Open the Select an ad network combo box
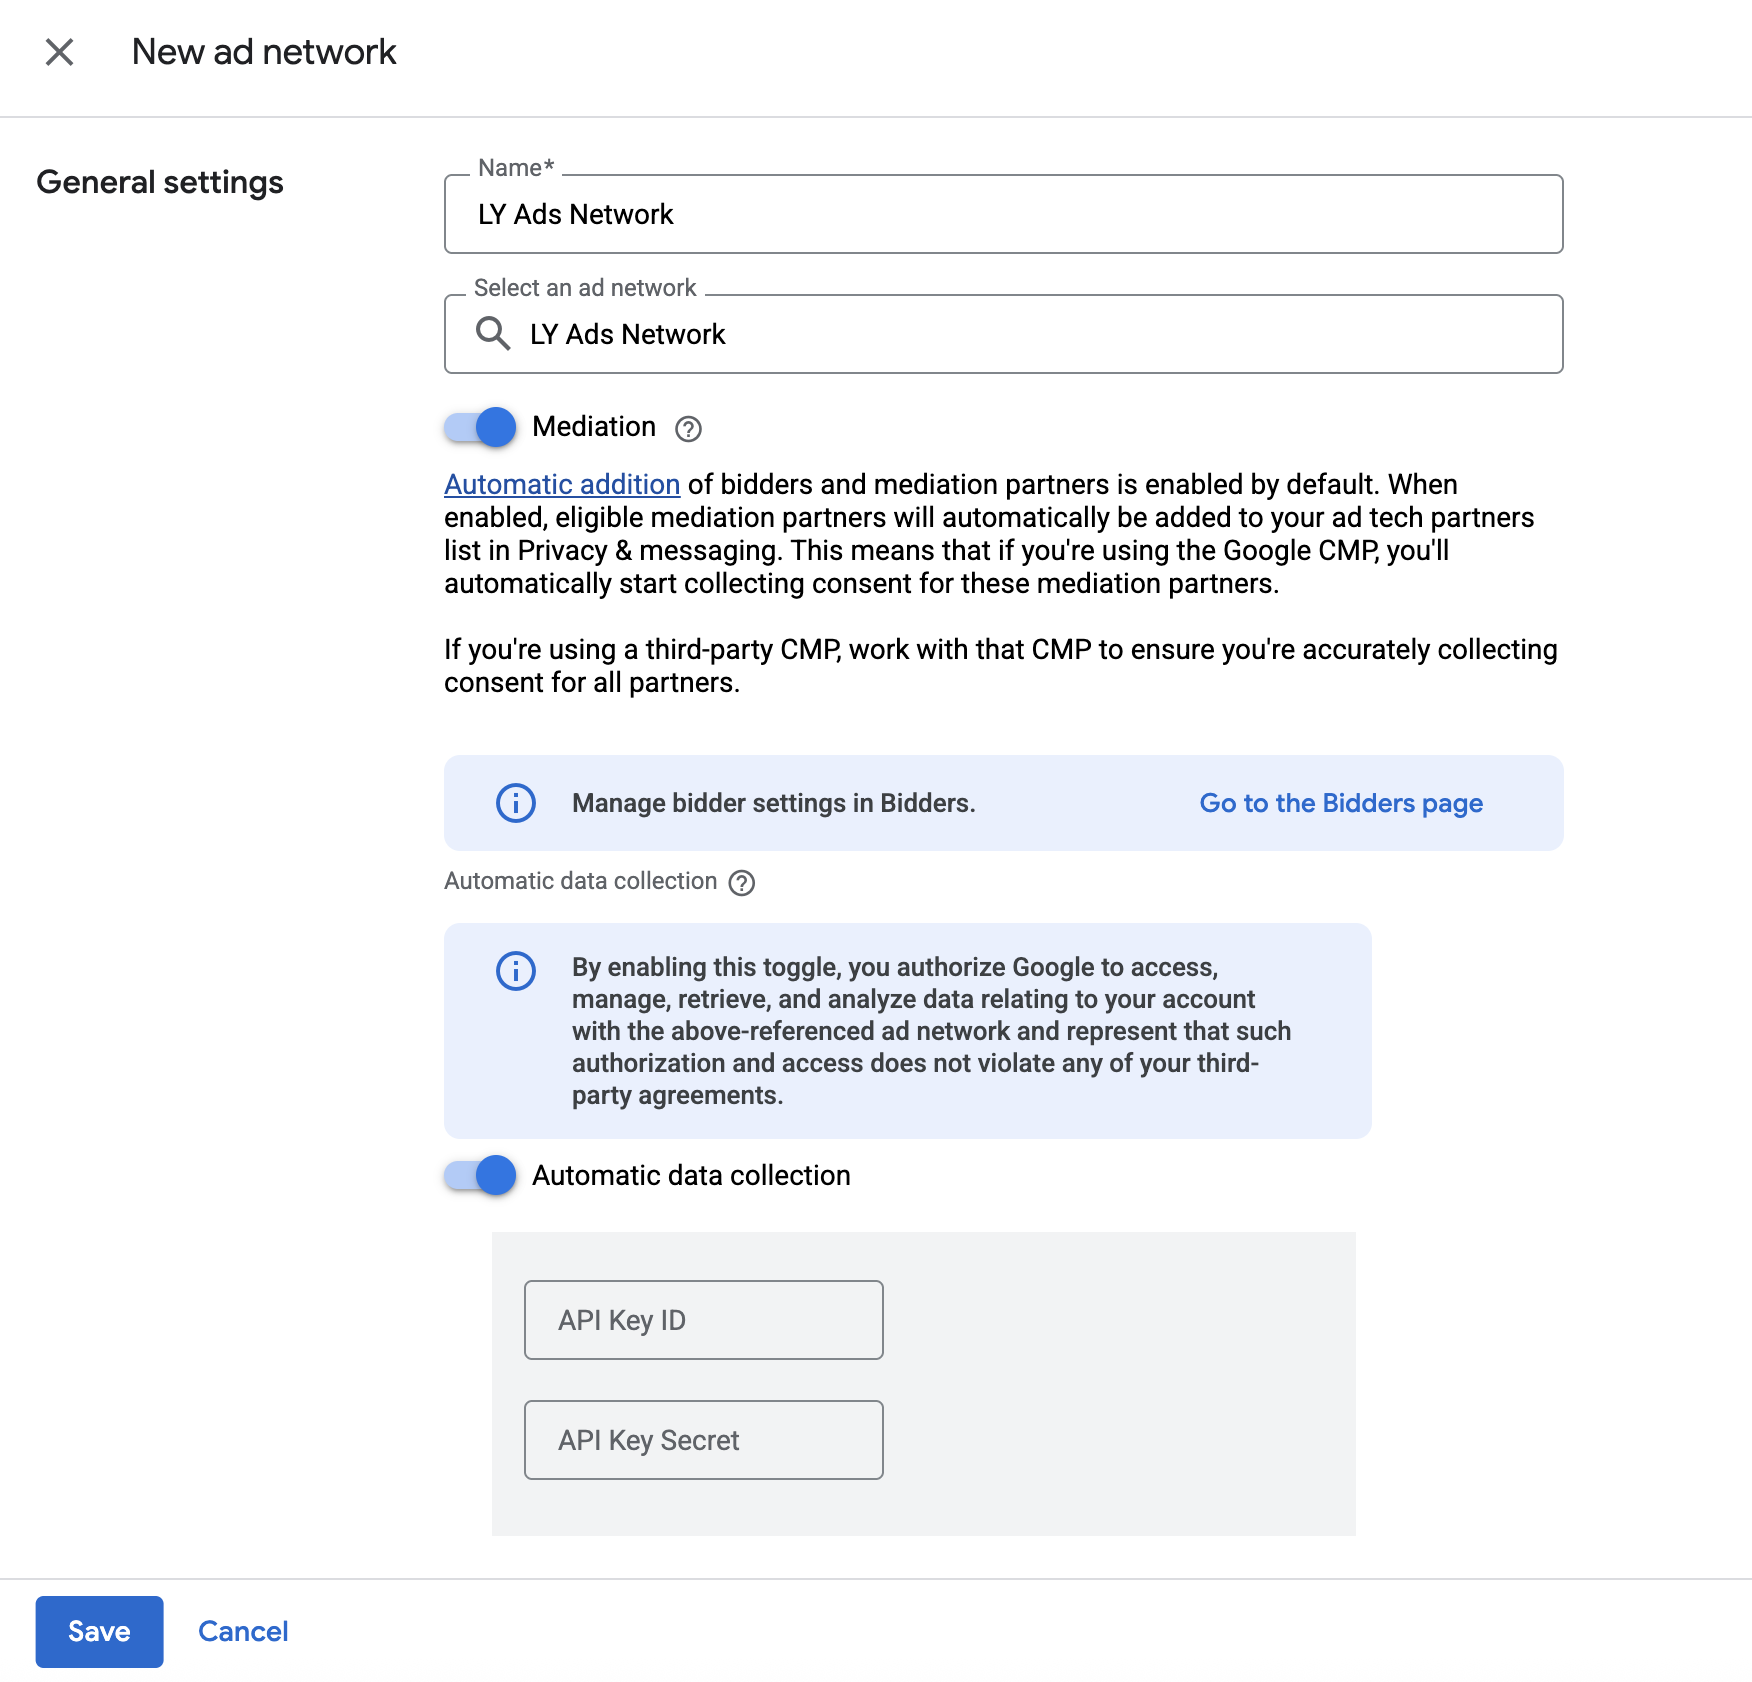Screen dimensions: 1752x1682 (1004, 334)
